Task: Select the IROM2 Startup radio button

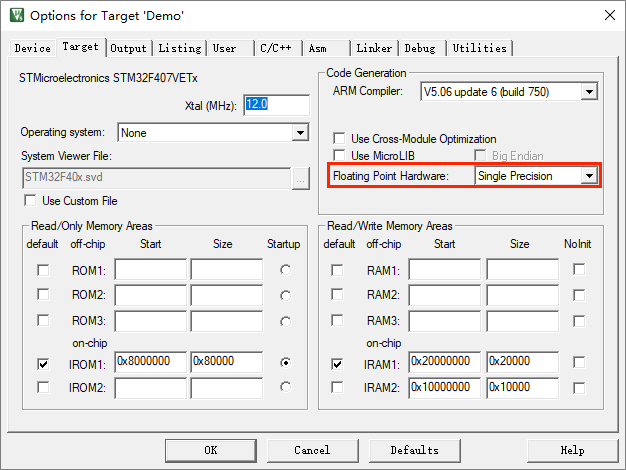Action: pyautogui.click(x=287, y=387)
